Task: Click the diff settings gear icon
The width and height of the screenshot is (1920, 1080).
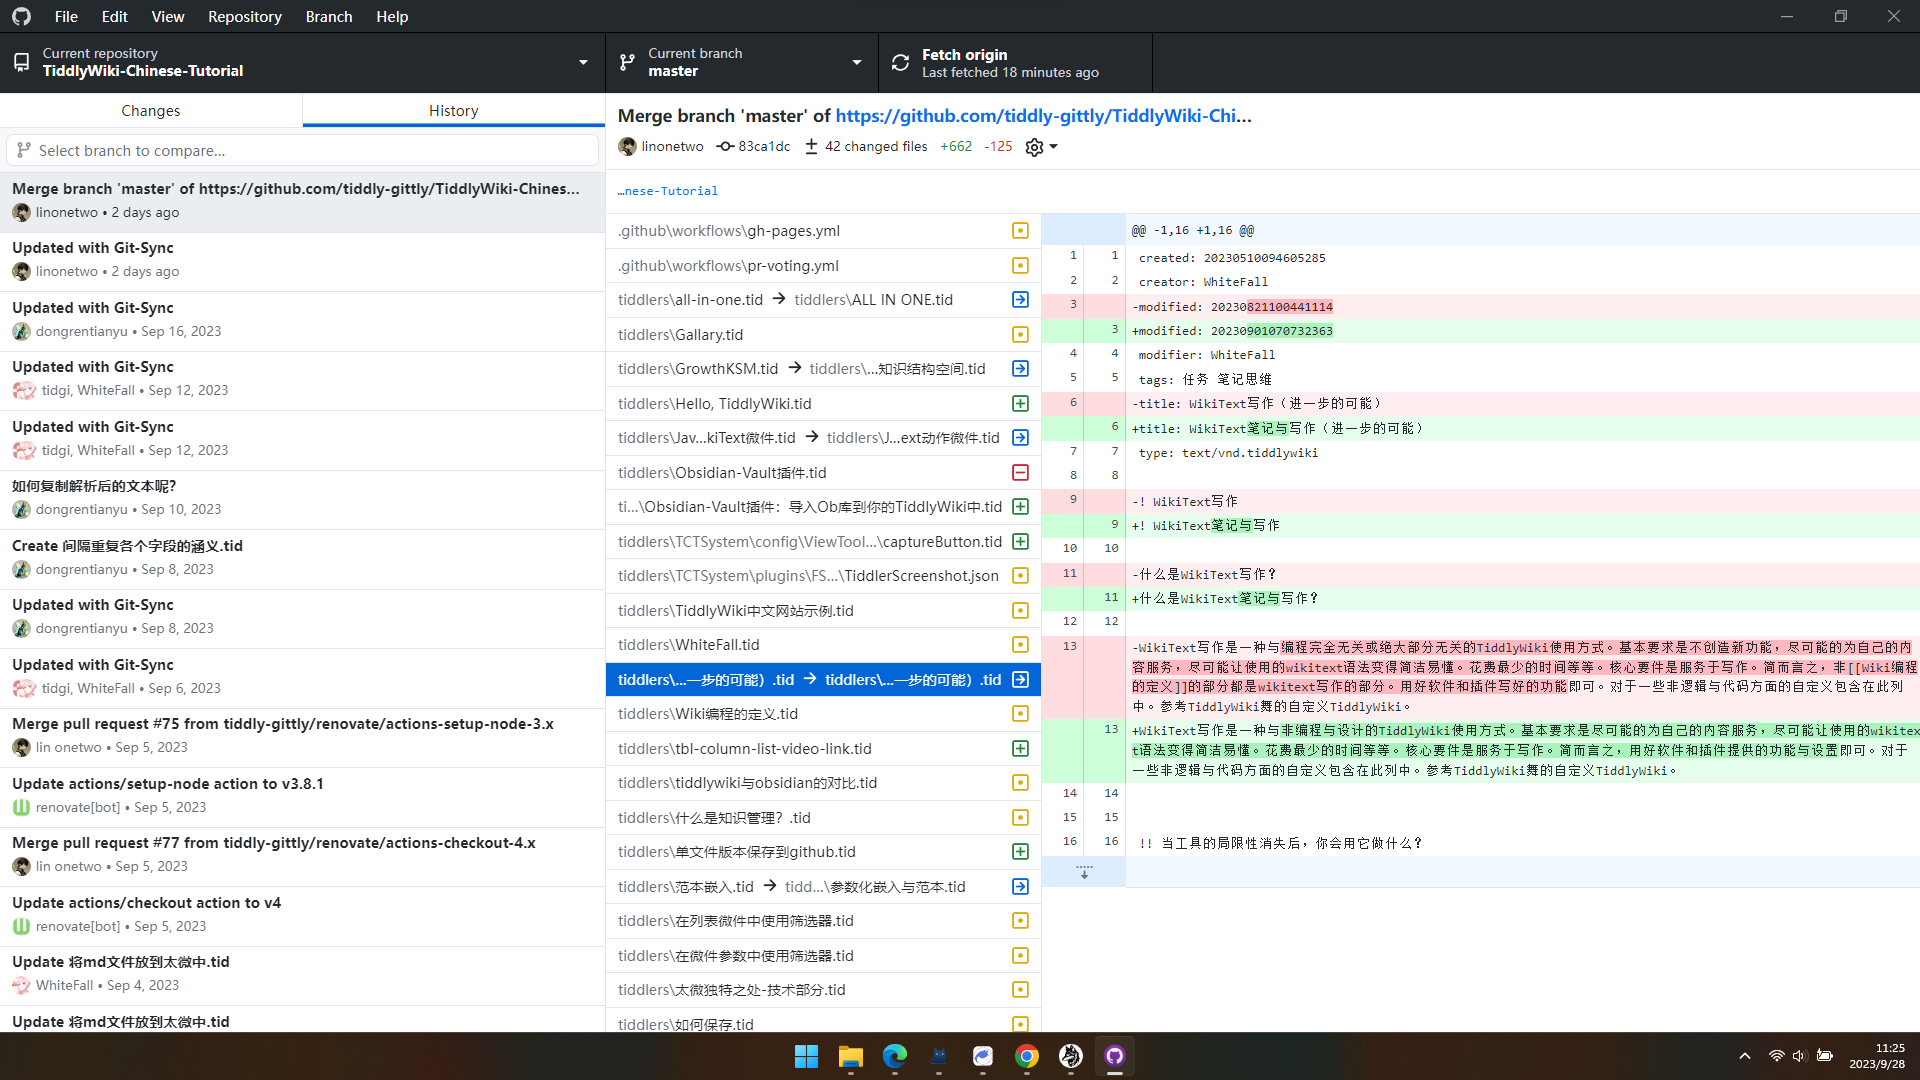Action: point(1035,147)
